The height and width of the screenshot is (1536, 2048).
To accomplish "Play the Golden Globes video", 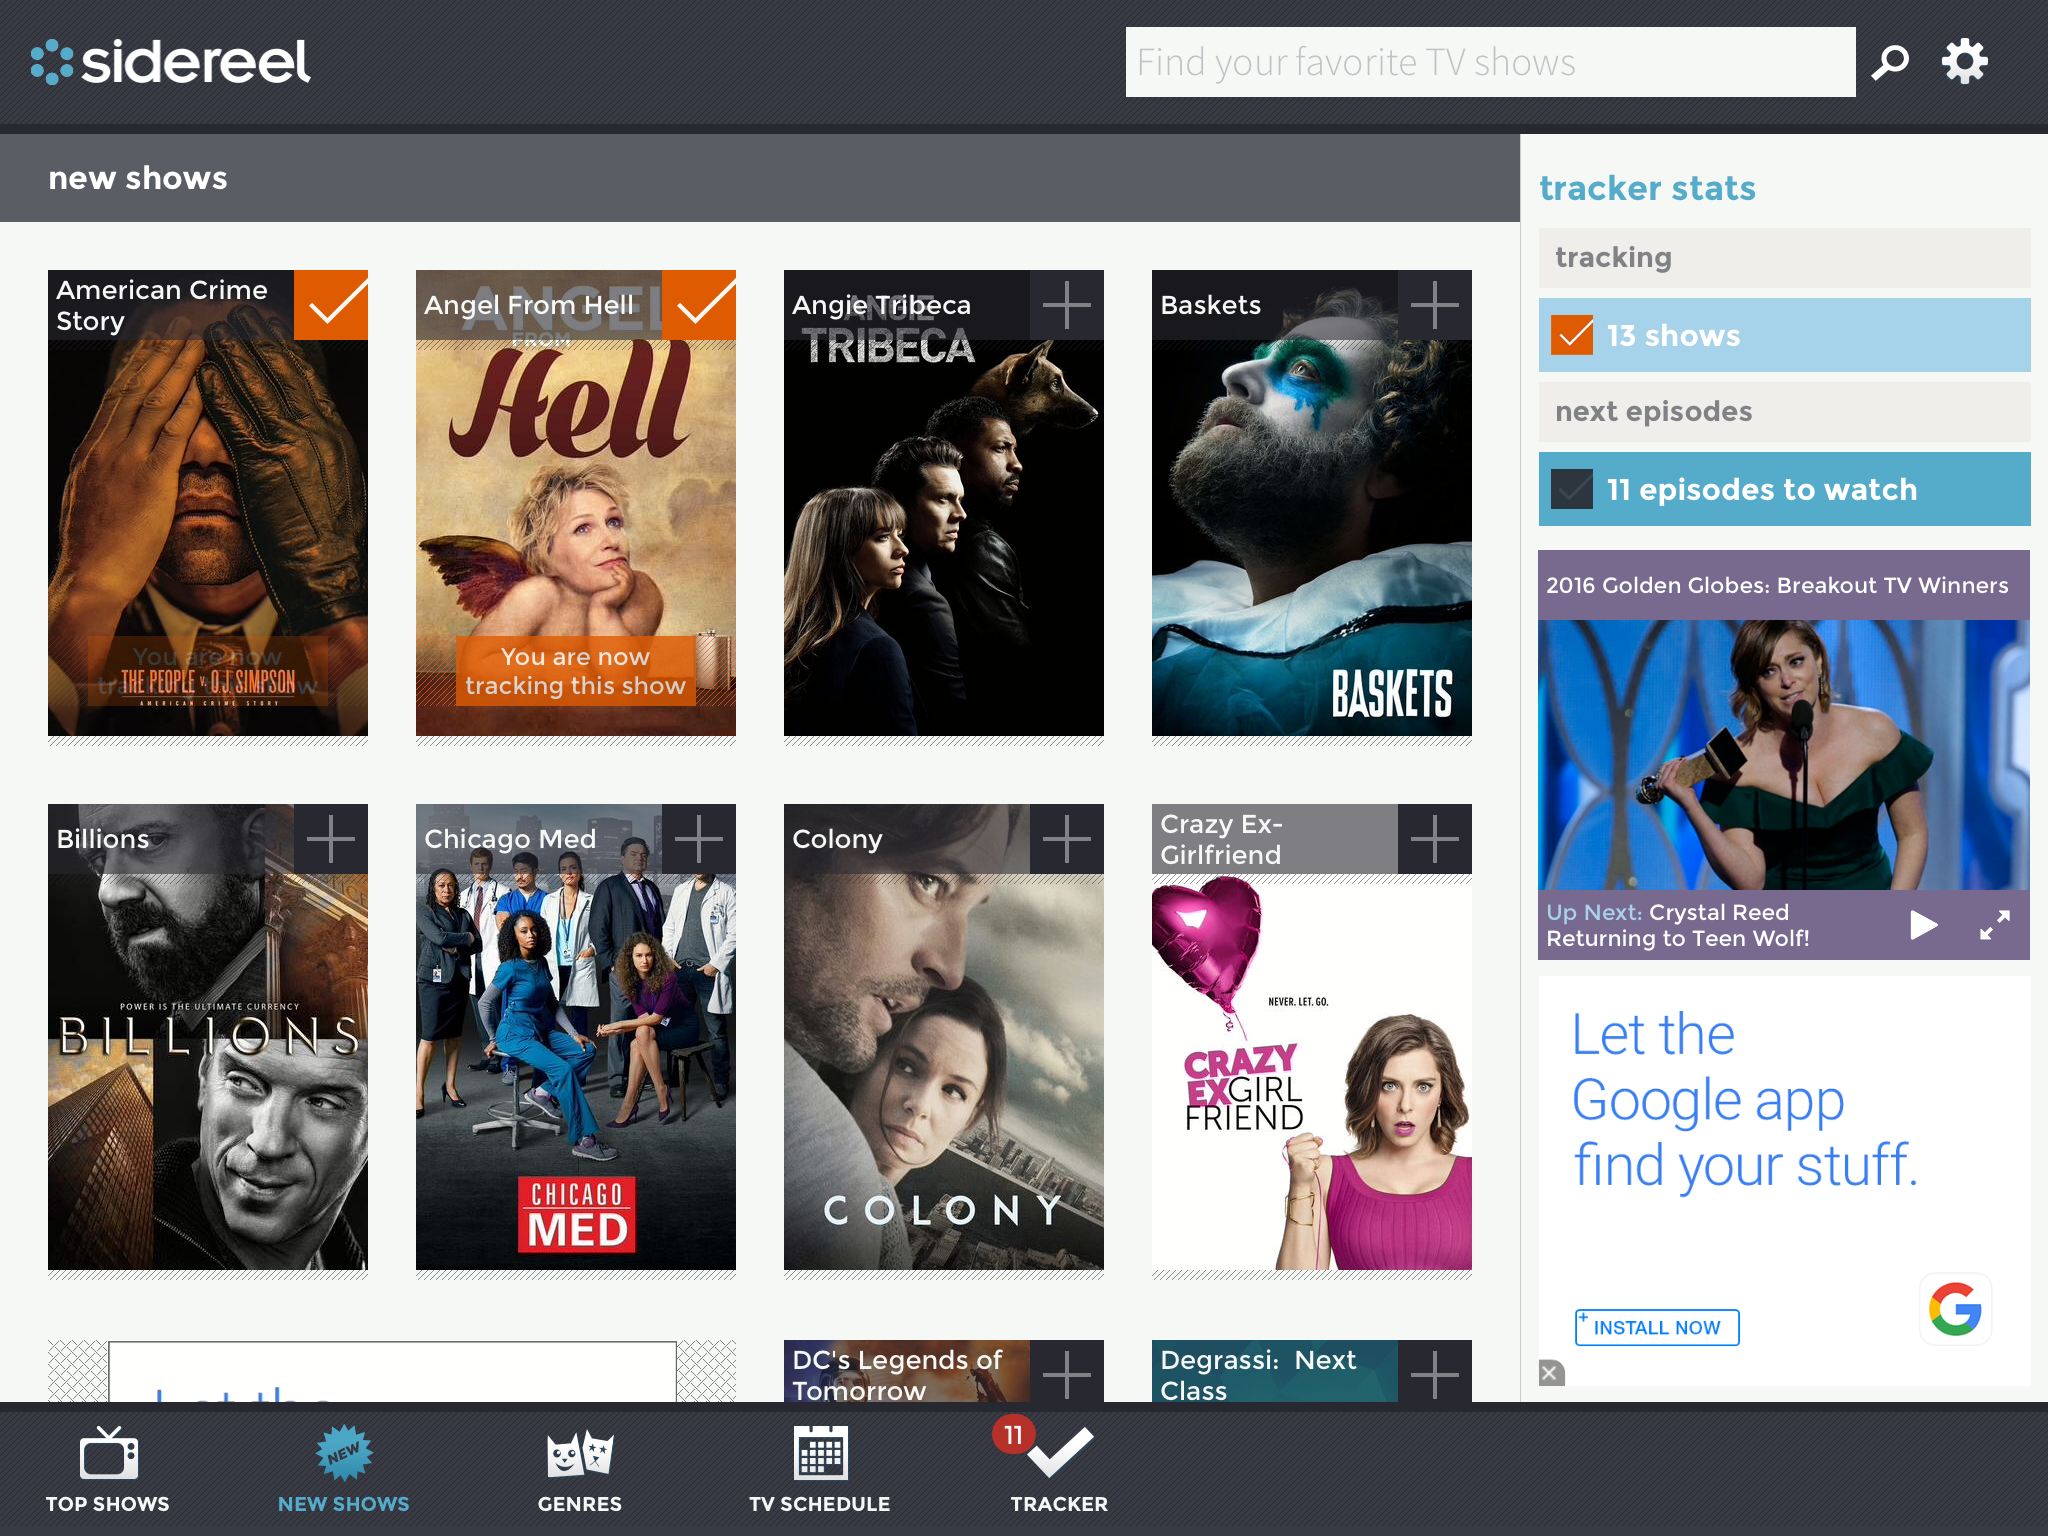I will click(x=1923, y=925).
